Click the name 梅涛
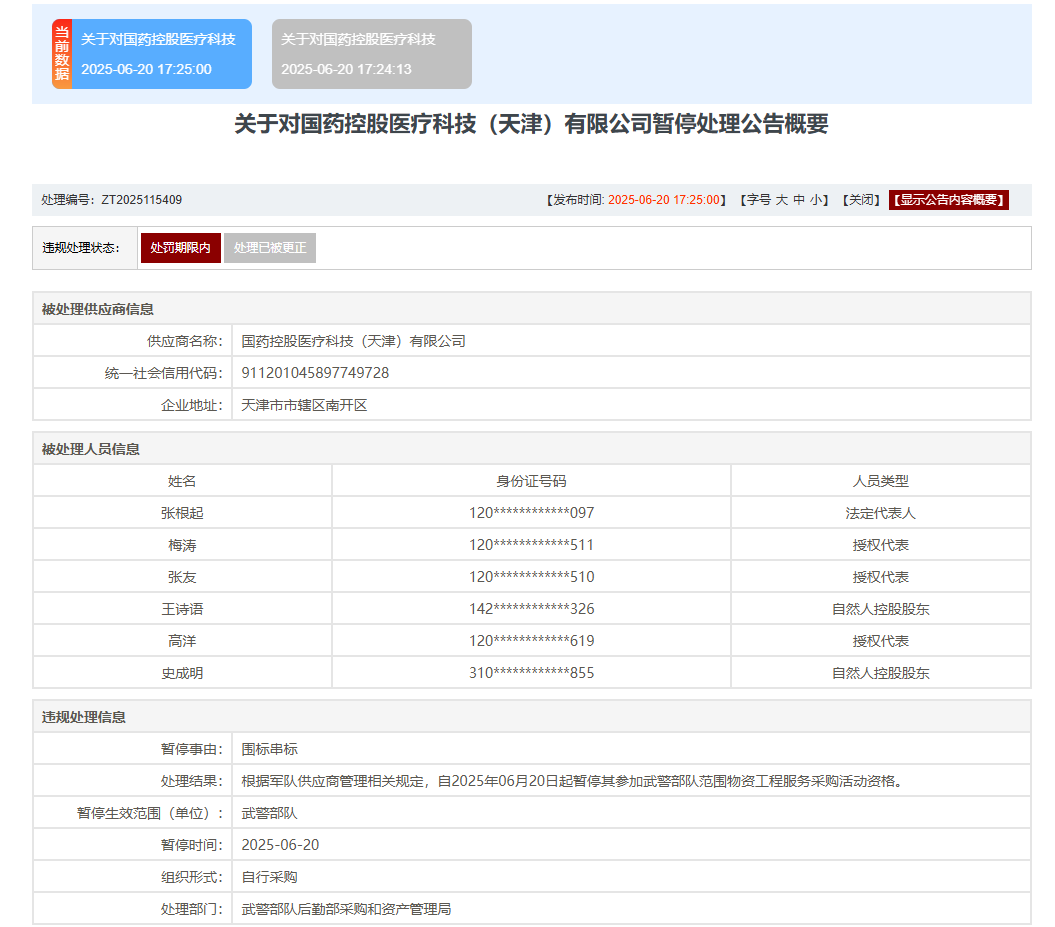 click(182, 545)
